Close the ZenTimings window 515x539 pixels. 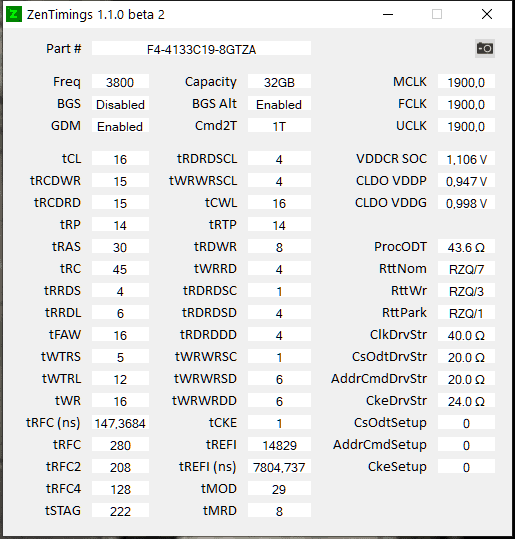point(487,14)
